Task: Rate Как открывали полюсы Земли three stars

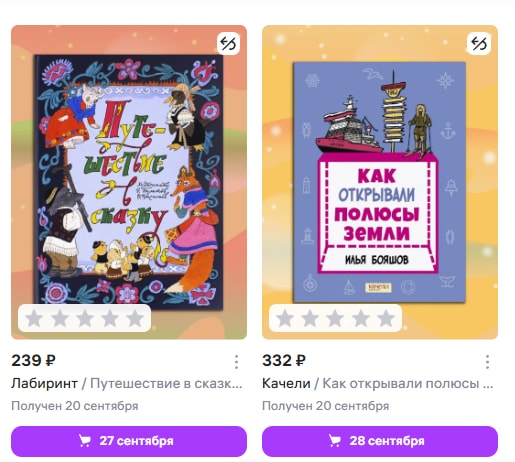Action: (x=335, y=318)
